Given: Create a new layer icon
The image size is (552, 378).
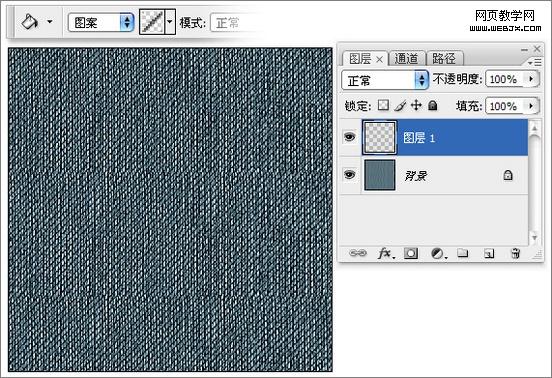Looking at the screenshot, I should pos(489,253).
